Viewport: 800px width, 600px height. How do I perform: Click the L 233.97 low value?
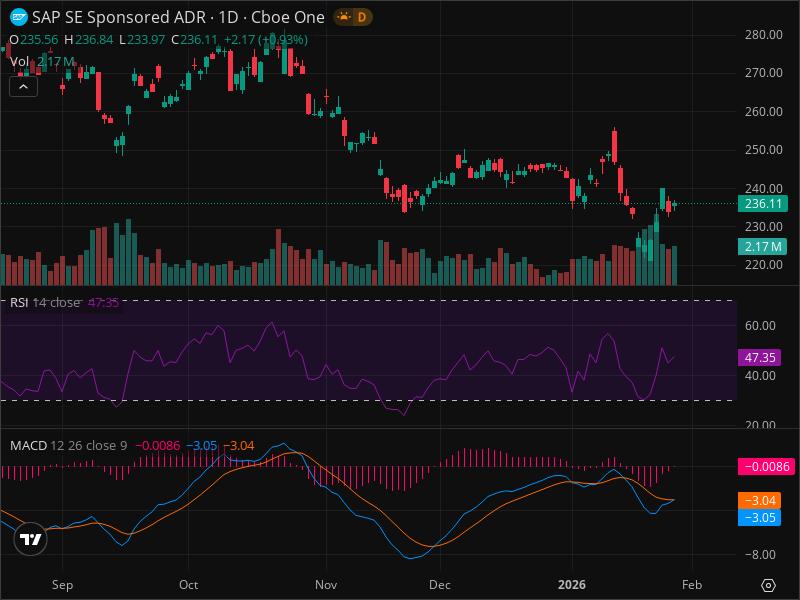[x=142, y=40]
